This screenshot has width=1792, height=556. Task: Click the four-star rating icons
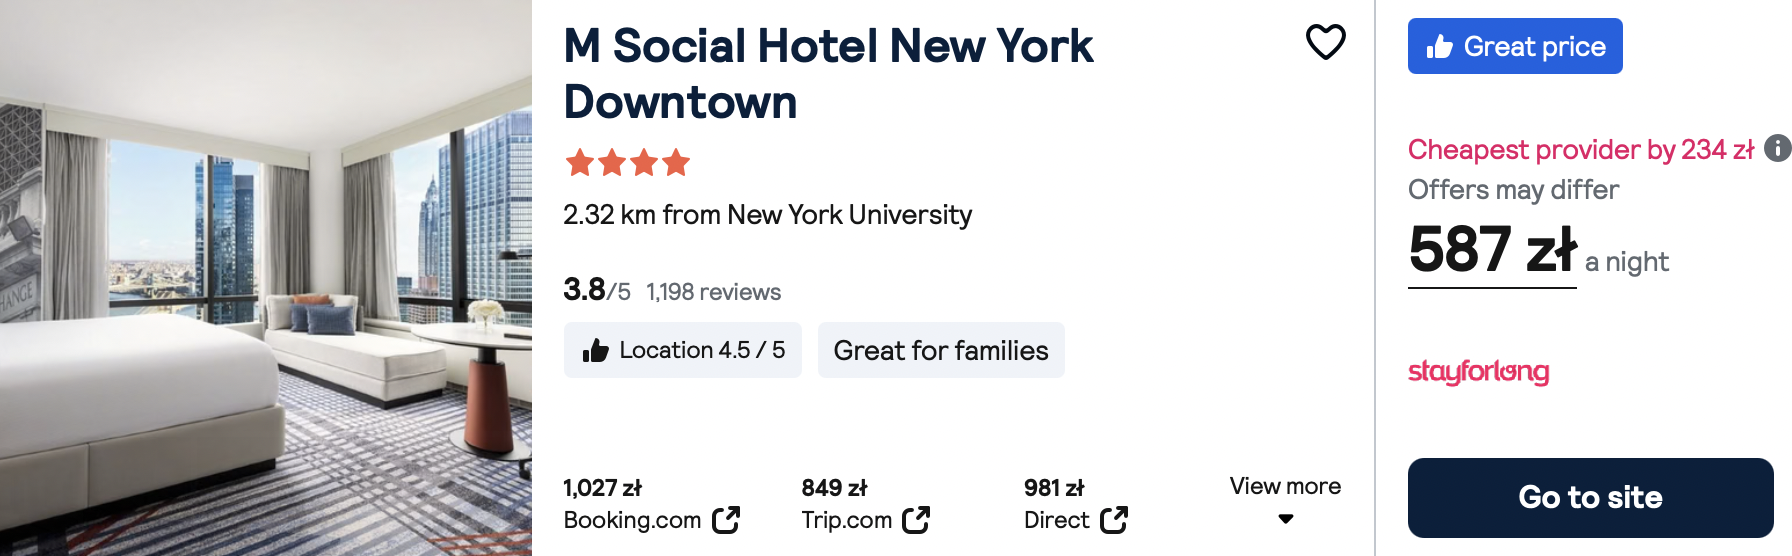[x=628, y=162]
